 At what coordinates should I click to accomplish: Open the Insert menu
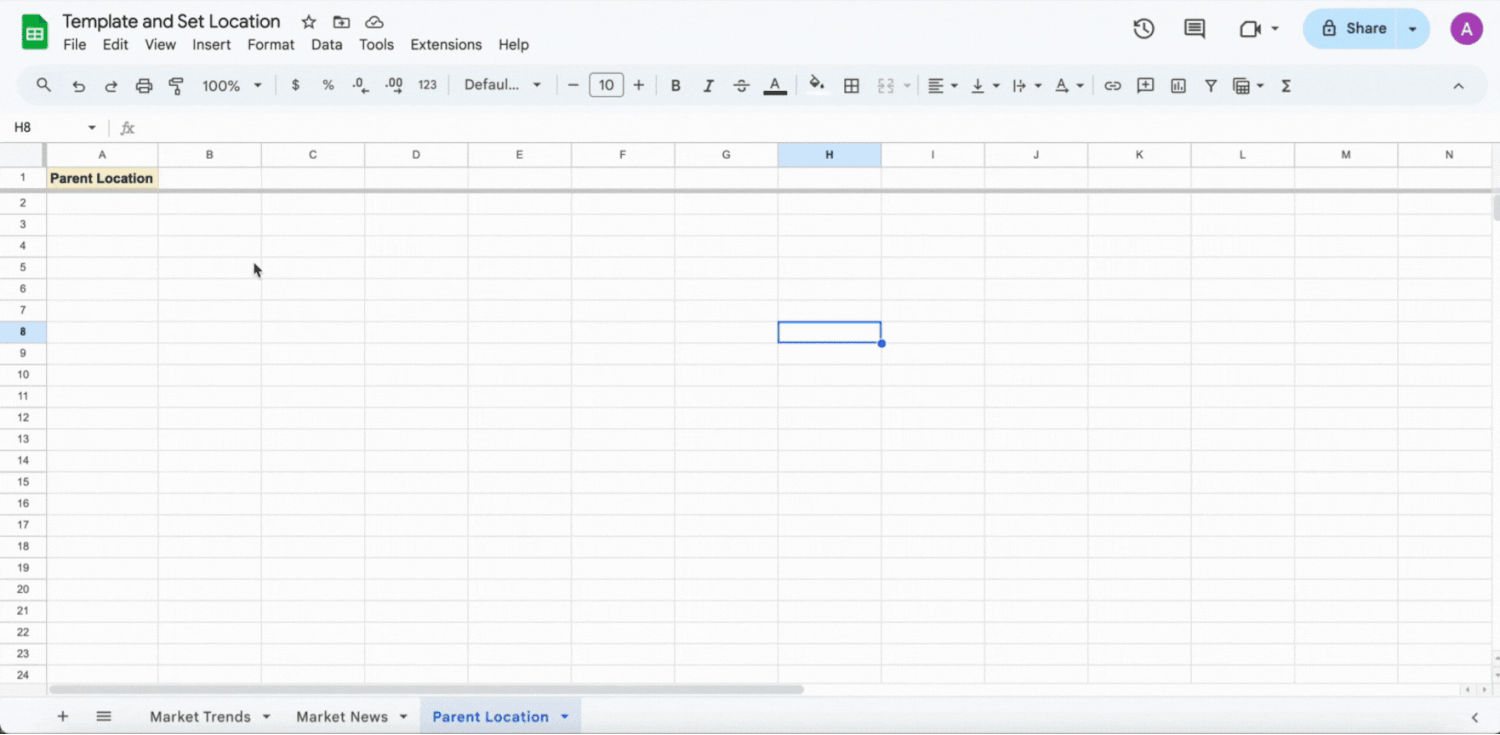point(212,45)
